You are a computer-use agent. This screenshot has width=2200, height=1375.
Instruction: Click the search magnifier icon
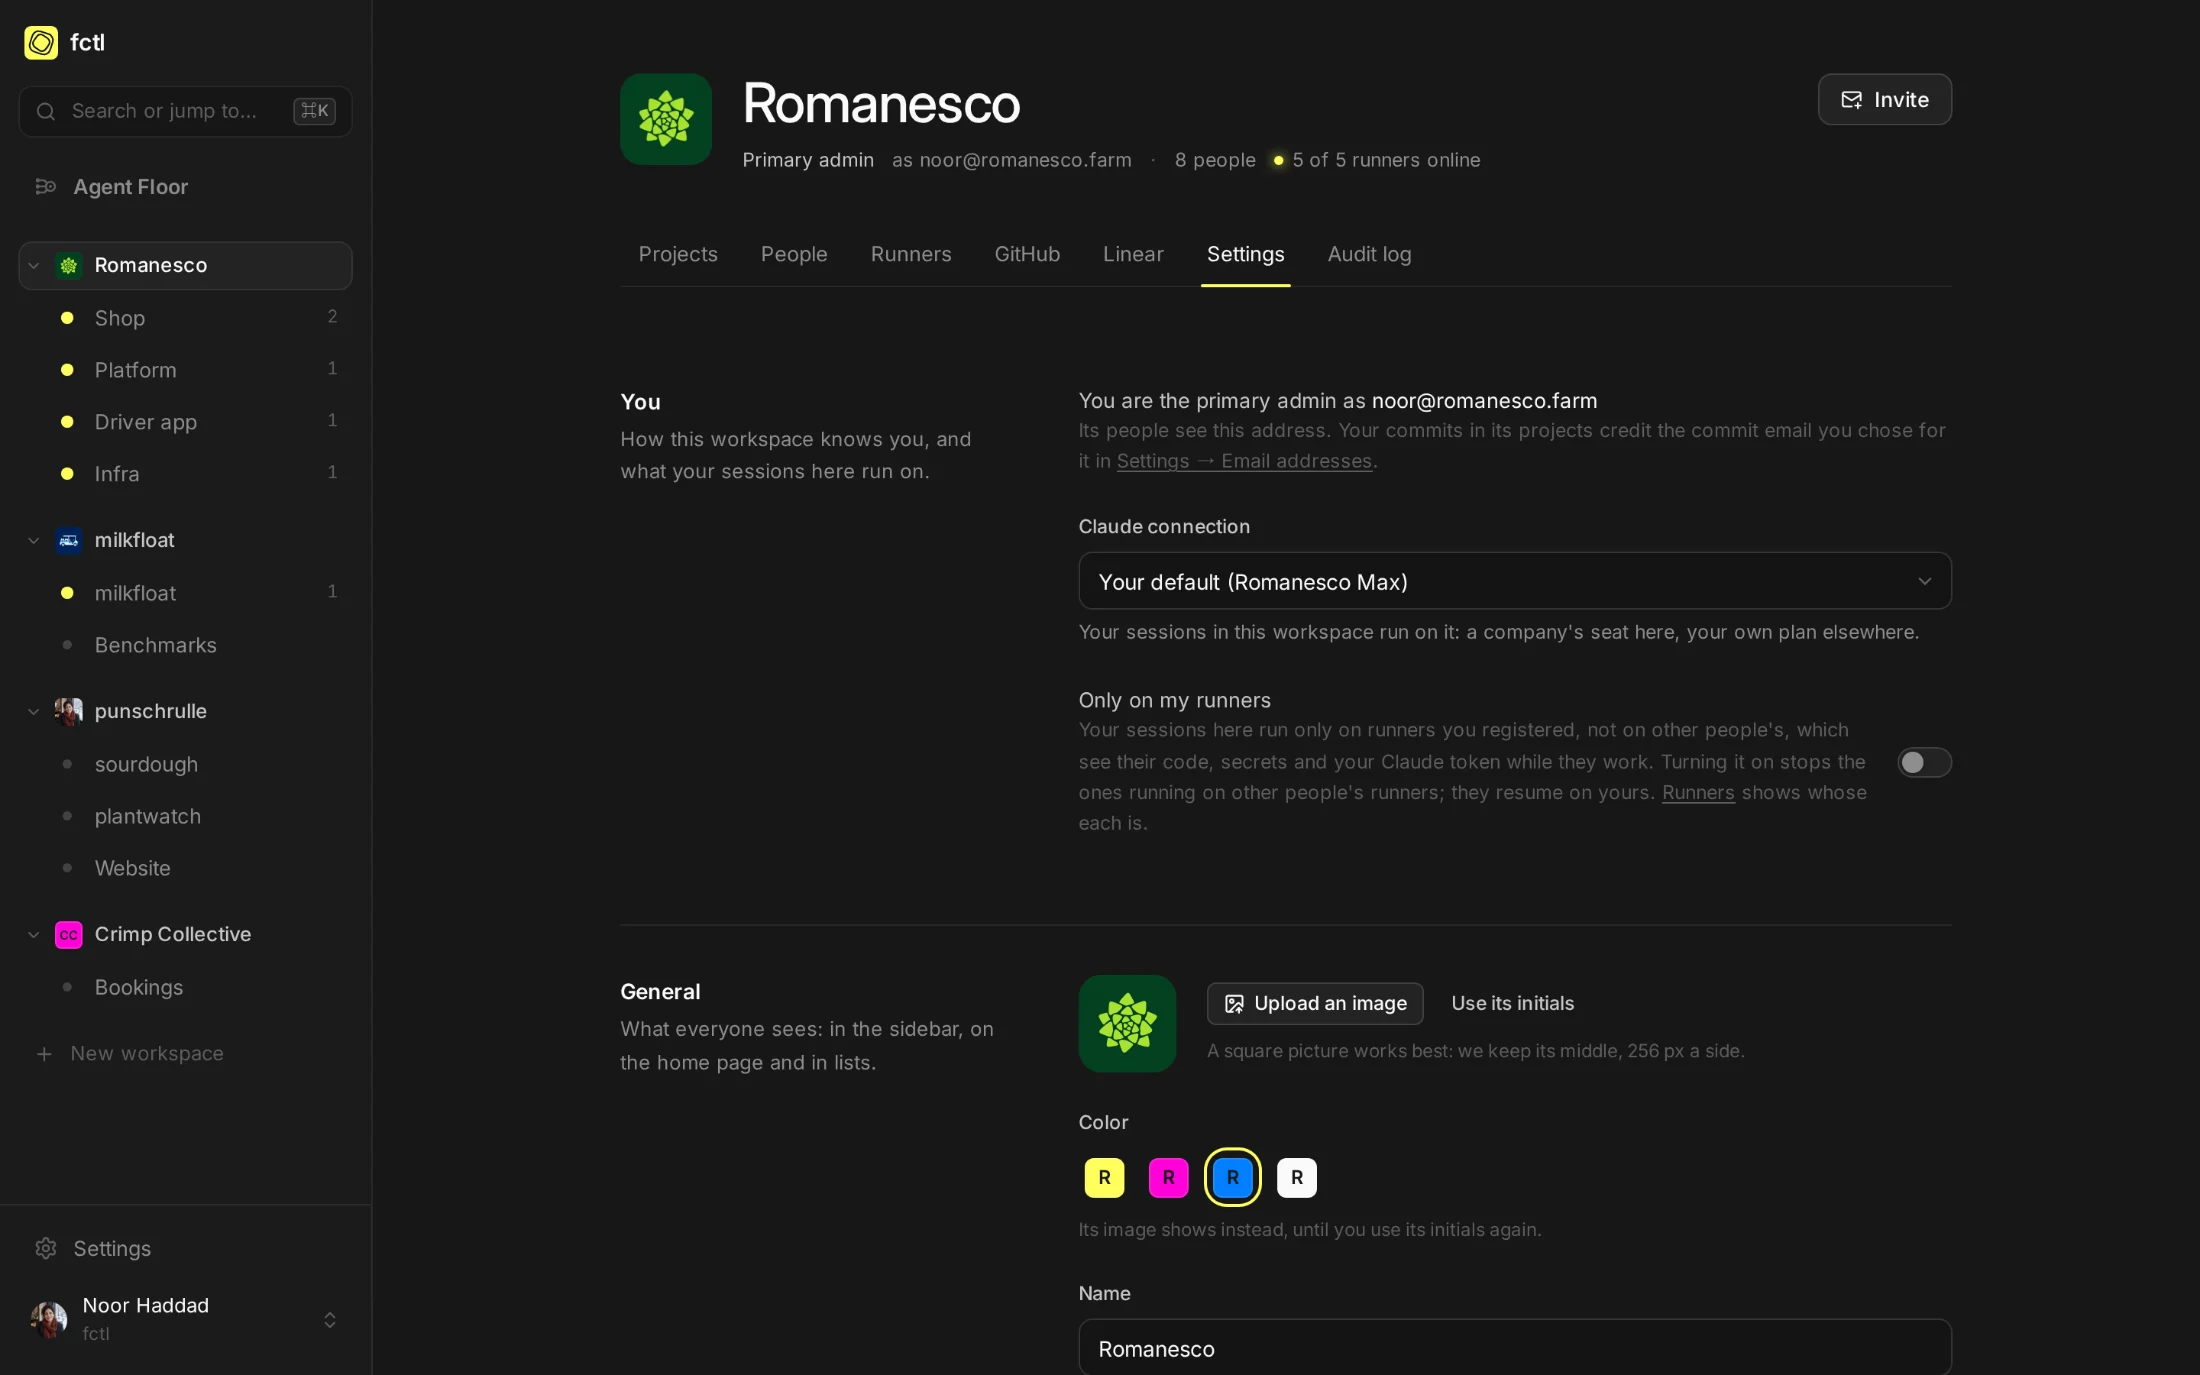[46, 111]
